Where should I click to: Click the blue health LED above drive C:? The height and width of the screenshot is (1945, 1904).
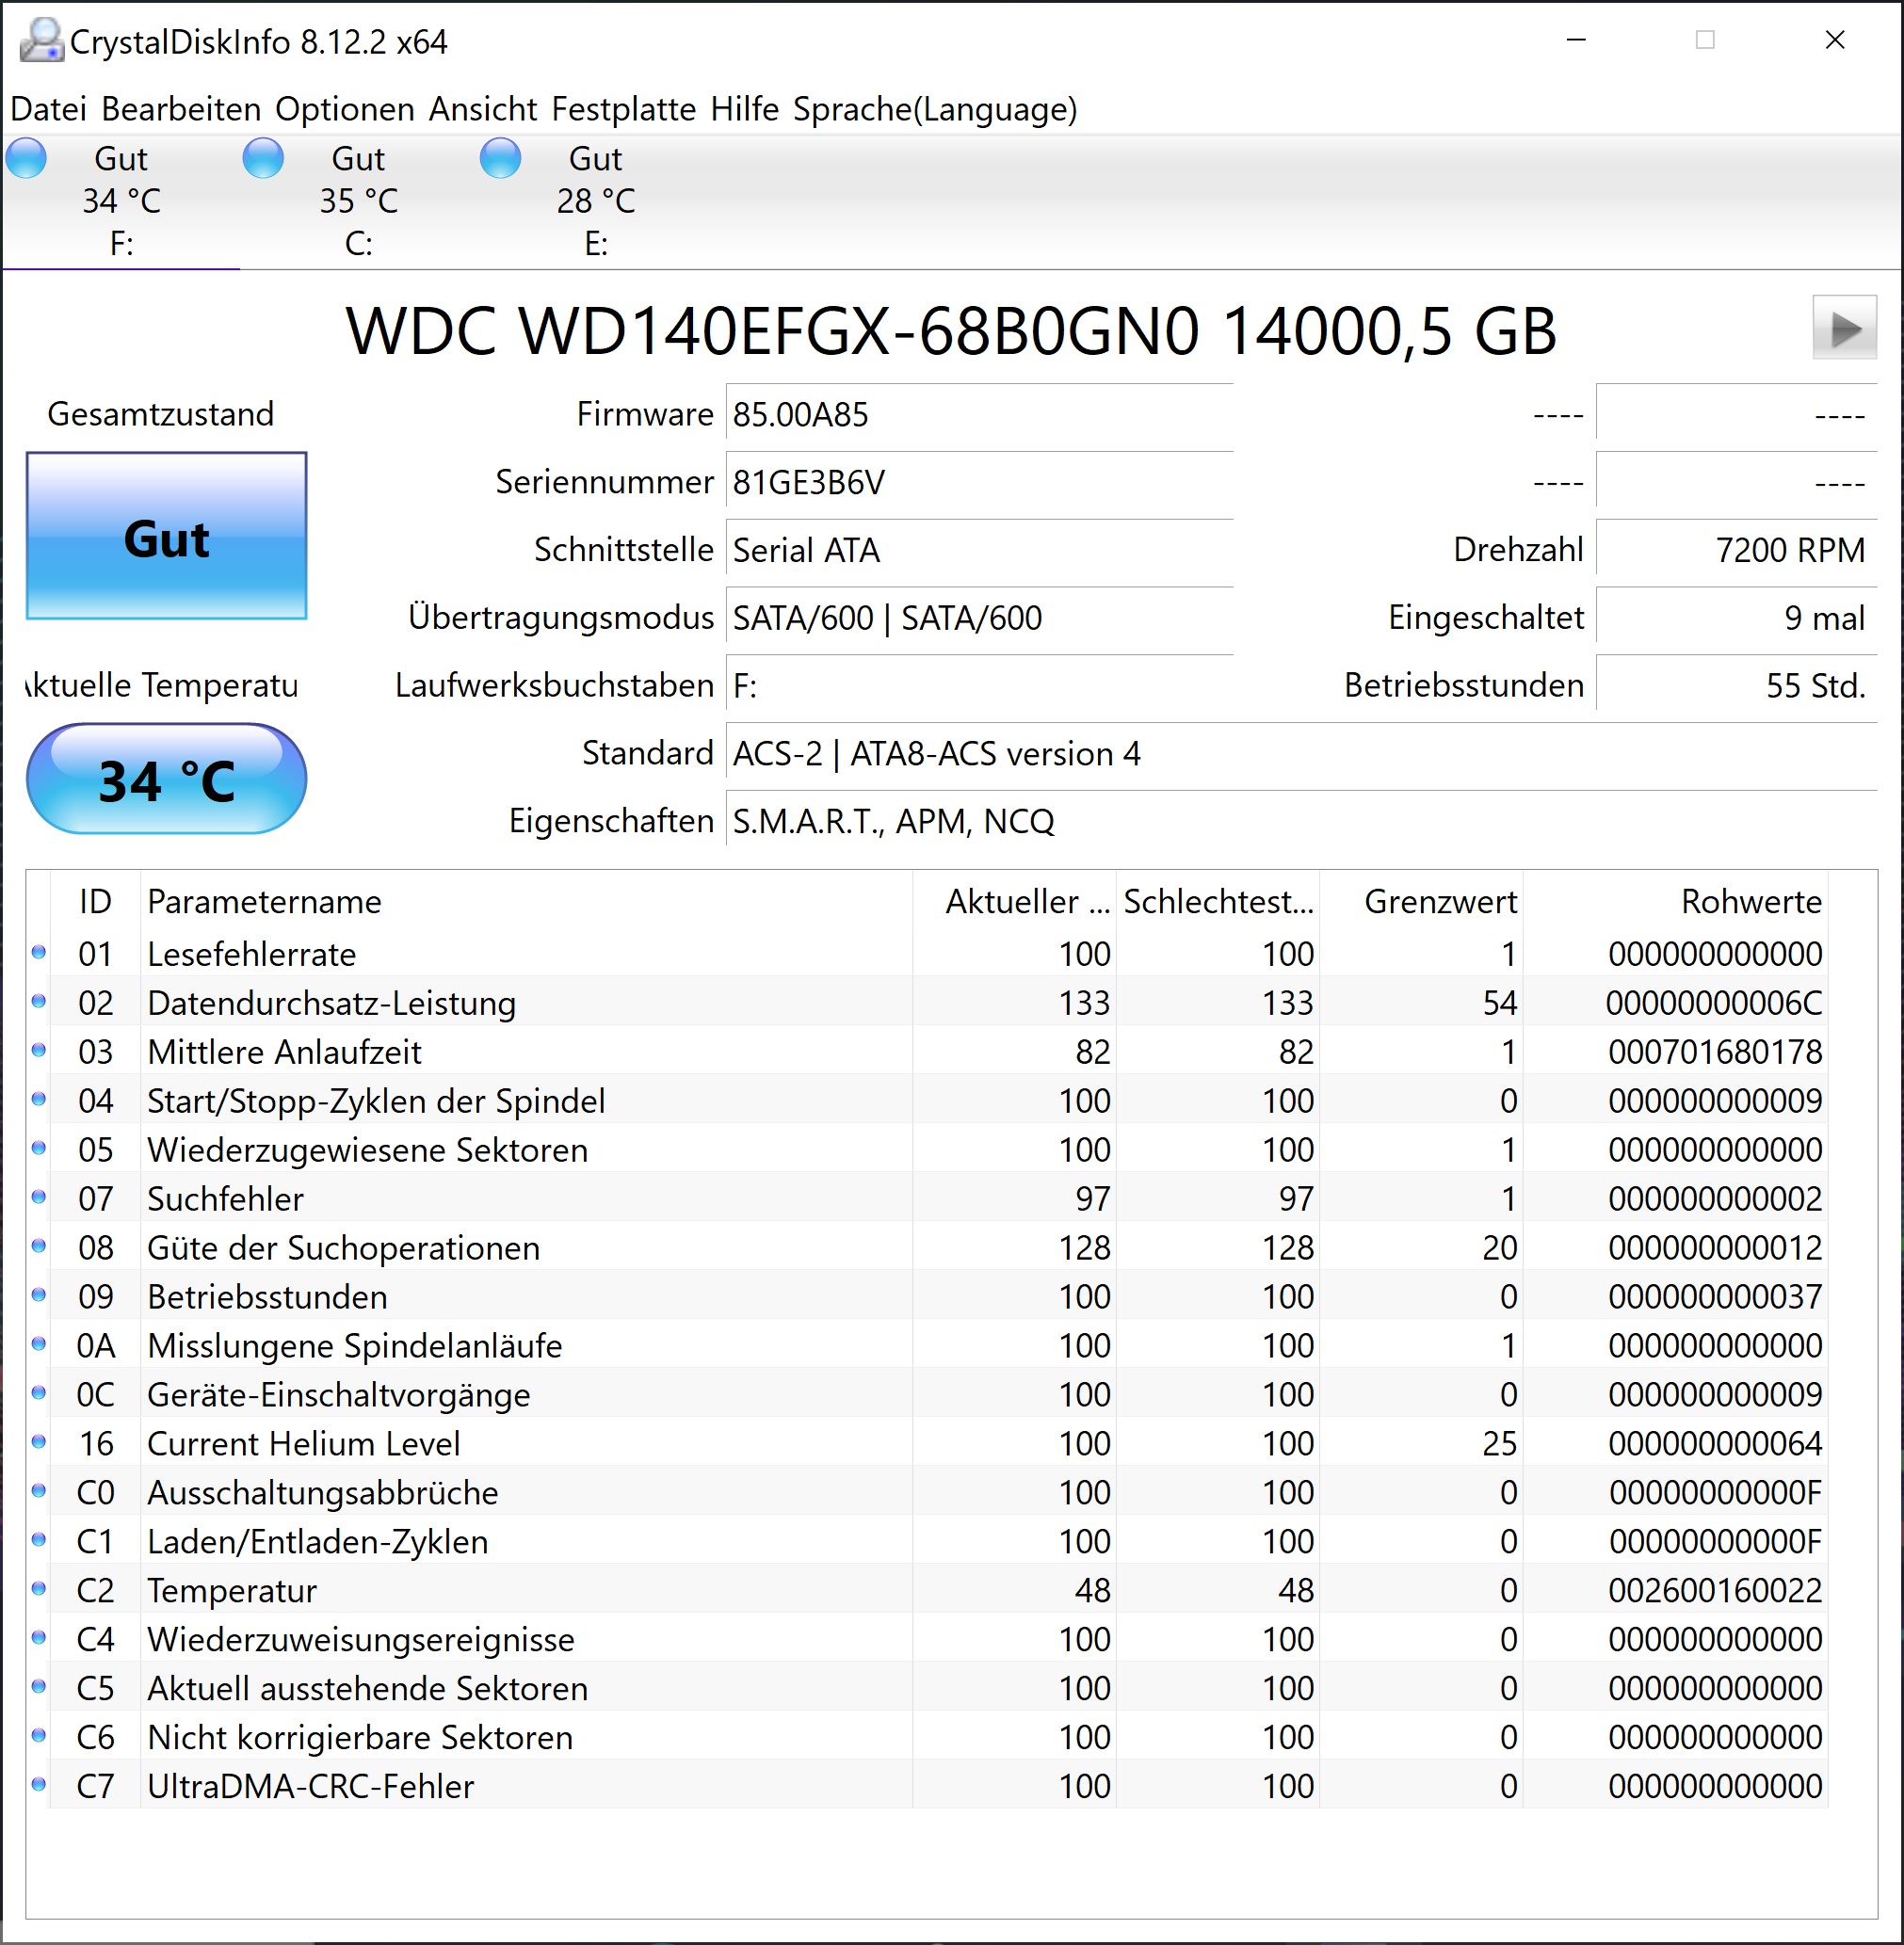click(x=263, y=157)
